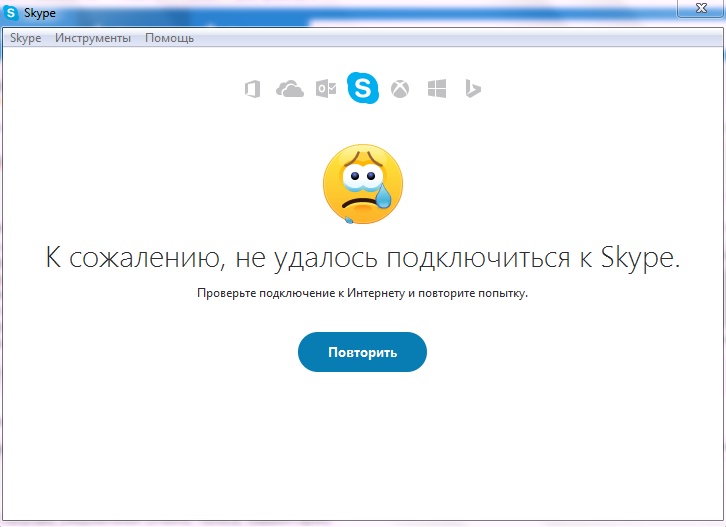Viewport: 726px width, 527px height.
Task: Click the crying emoticon image
Action: tap(363, 184)
